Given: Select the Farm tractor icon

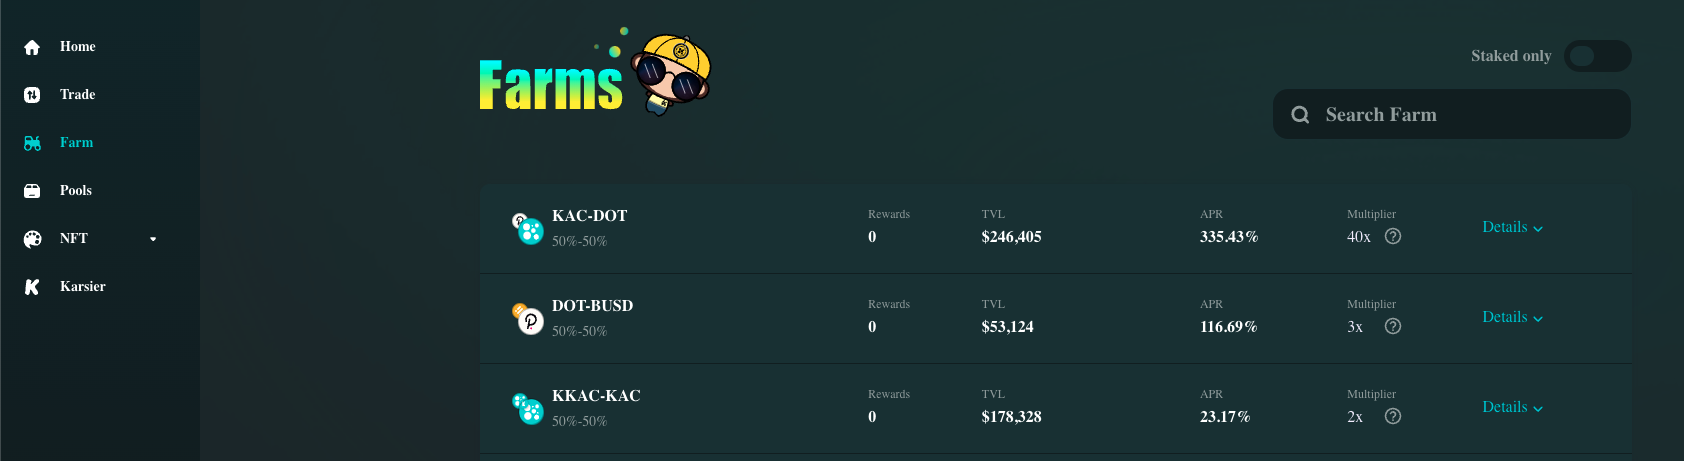Looking at the screenshot, I should [32, 143].
